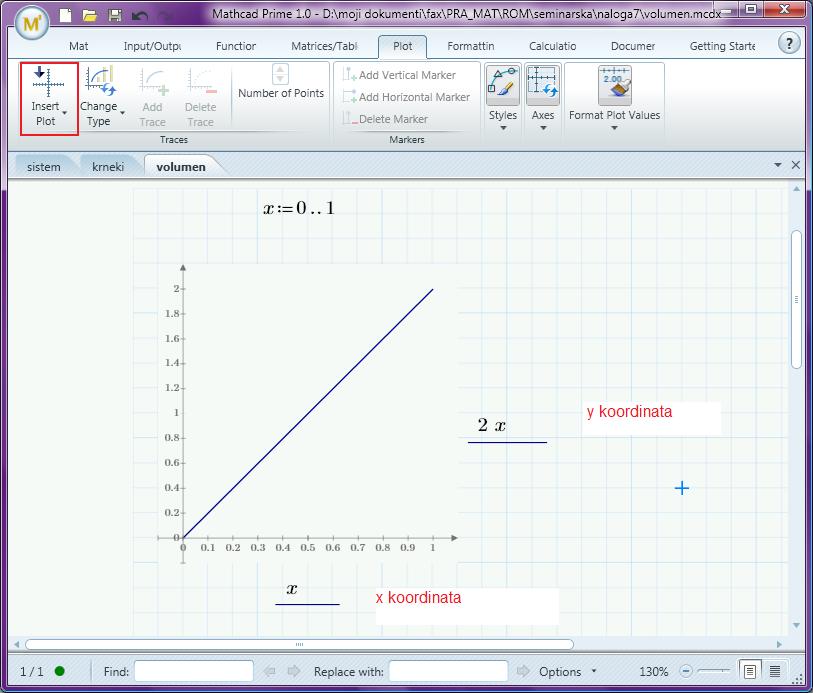Switch to the sistem worksheet tab

point(44,167)
